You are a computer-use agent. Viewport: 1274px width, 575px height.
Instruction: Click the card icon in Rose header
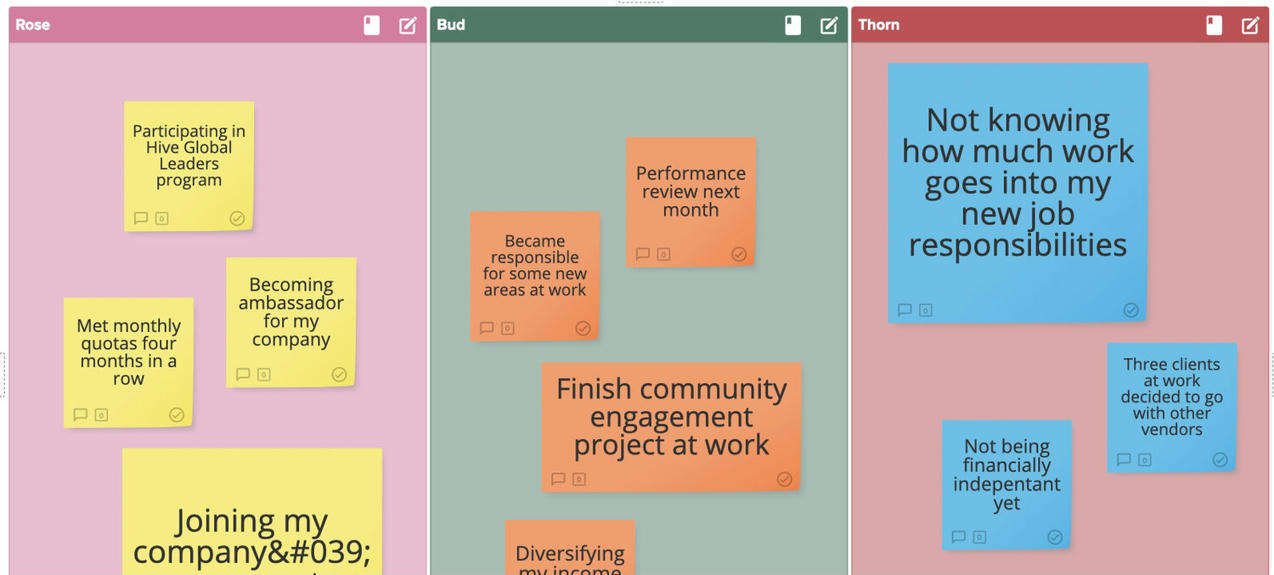[x=372, y=25]
